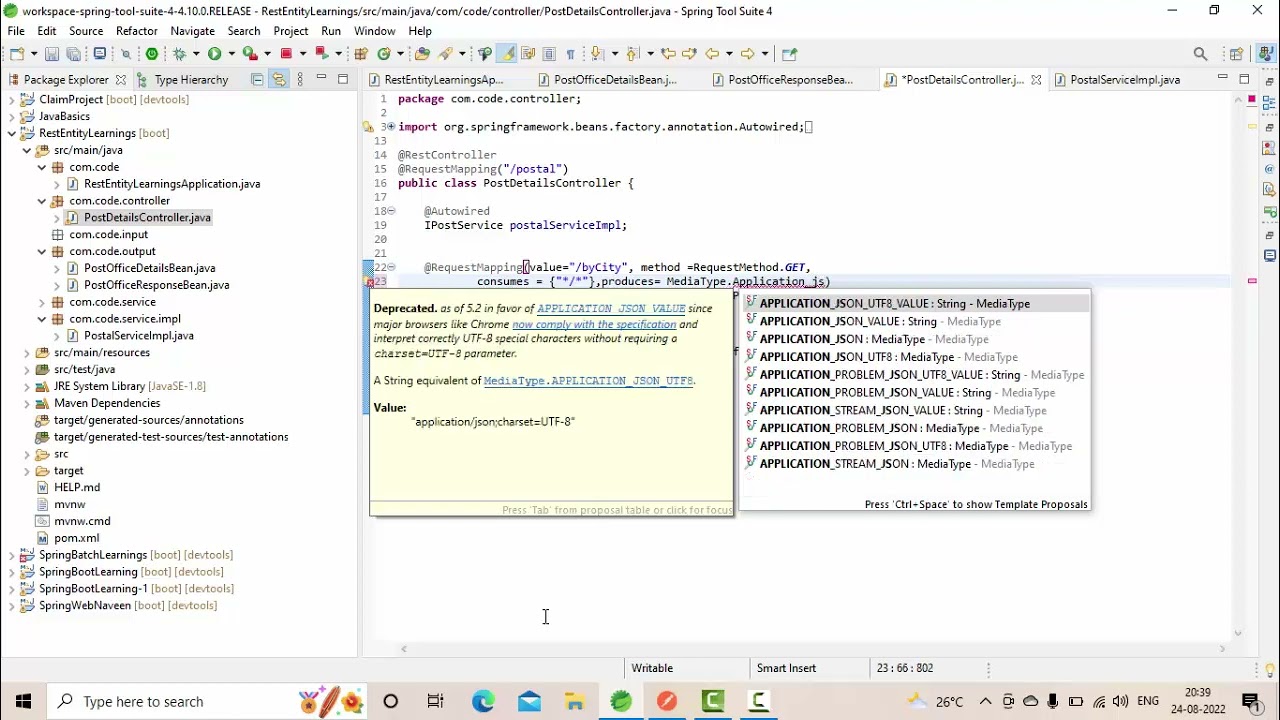Viewport: 1280px width, 720px height.
Task: Open File Explorer from the taskbar
Action: (x=575, y=701)
